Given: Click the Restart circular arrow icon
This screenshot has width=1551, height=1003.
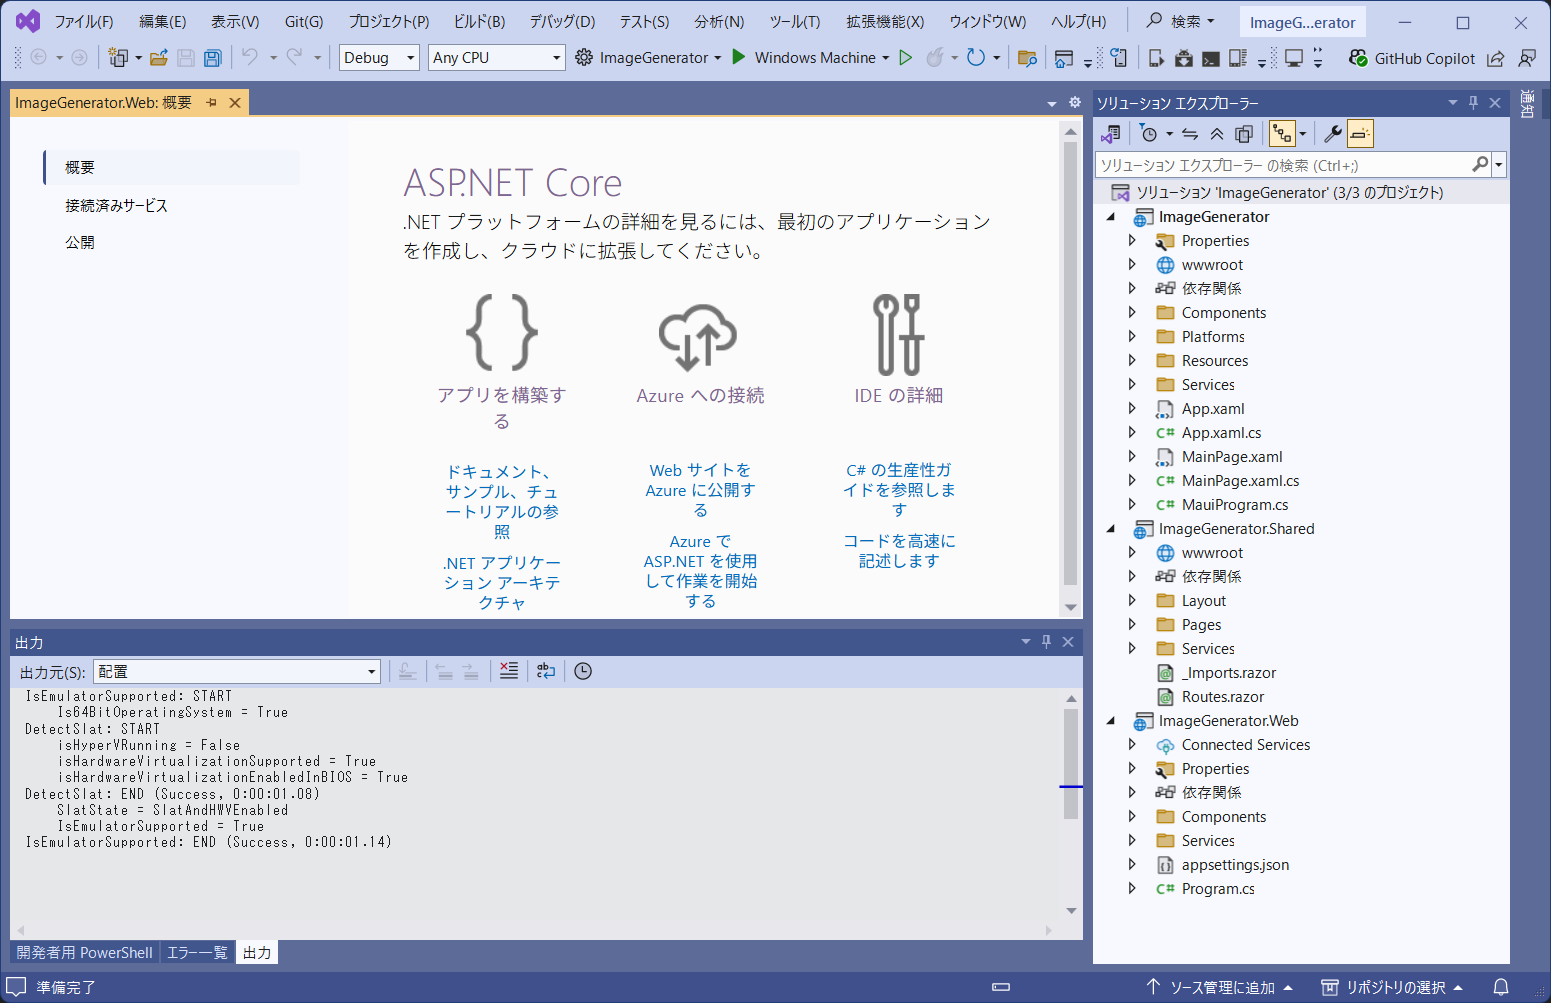Looking at the screenshot, I should click(x=976, y=58).
